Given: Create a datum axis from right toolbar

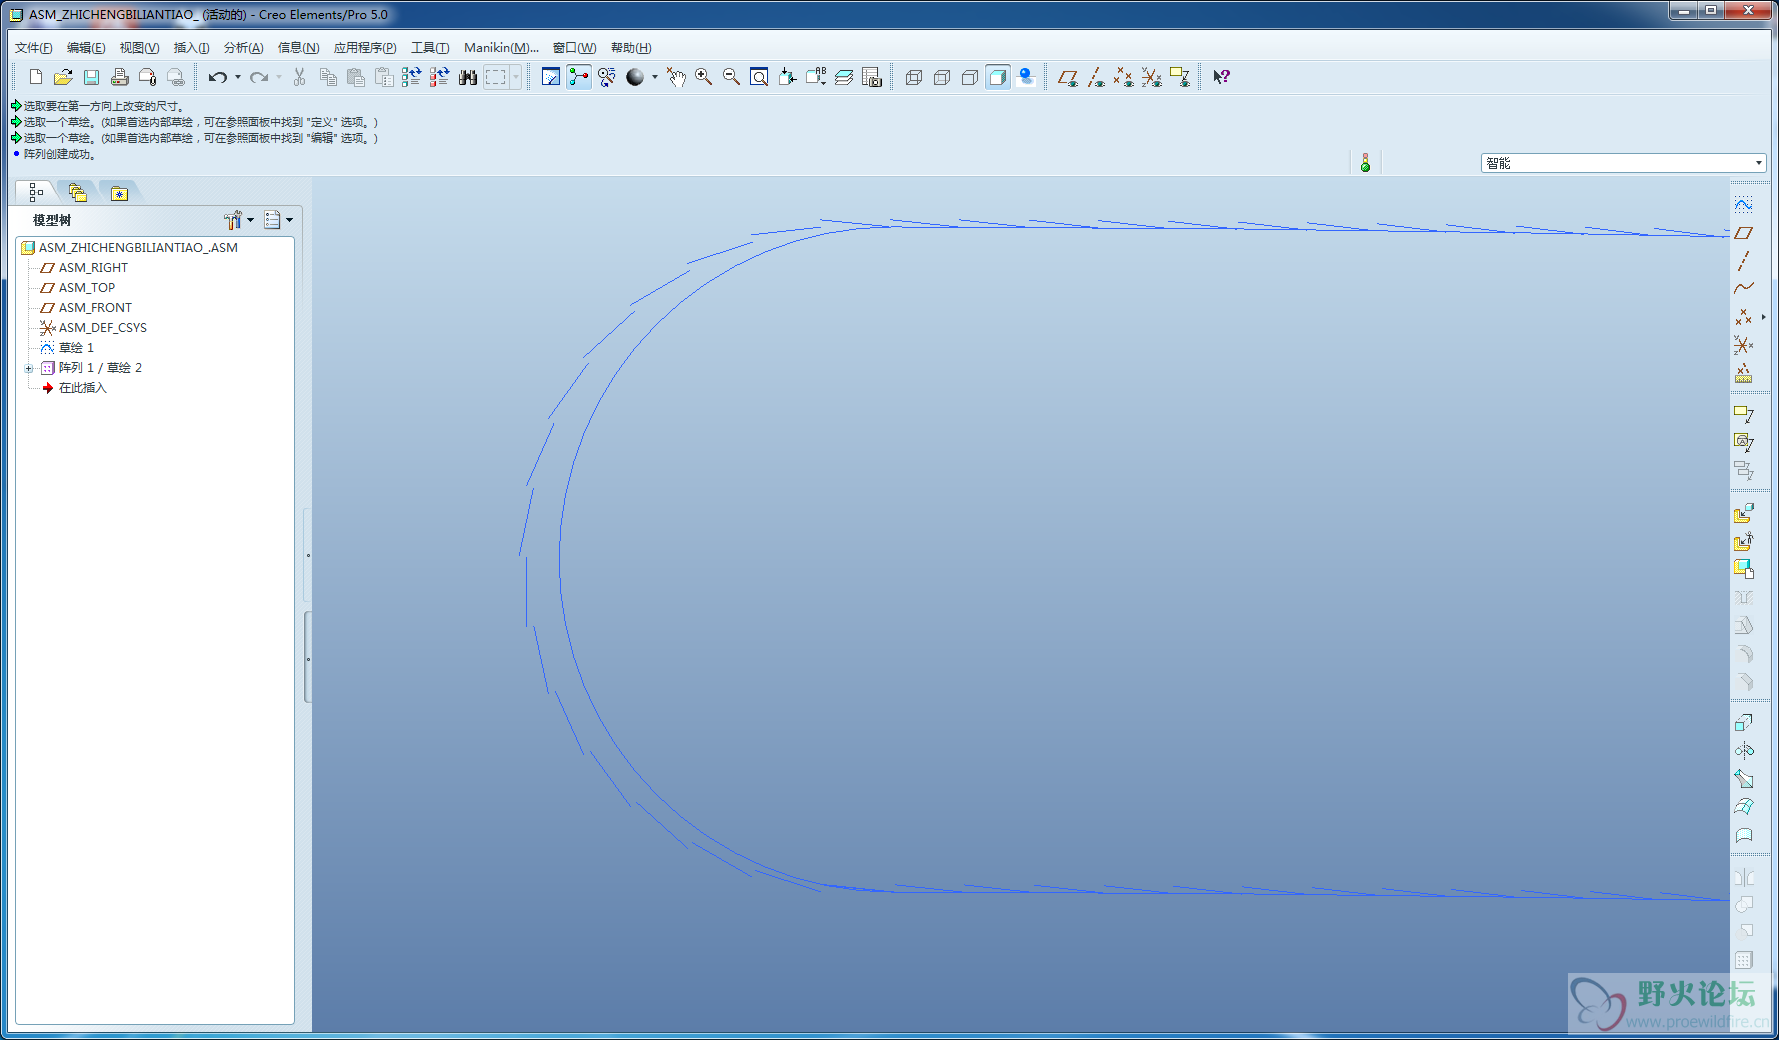Looking at the screenshot, I should coord(1743,260).
